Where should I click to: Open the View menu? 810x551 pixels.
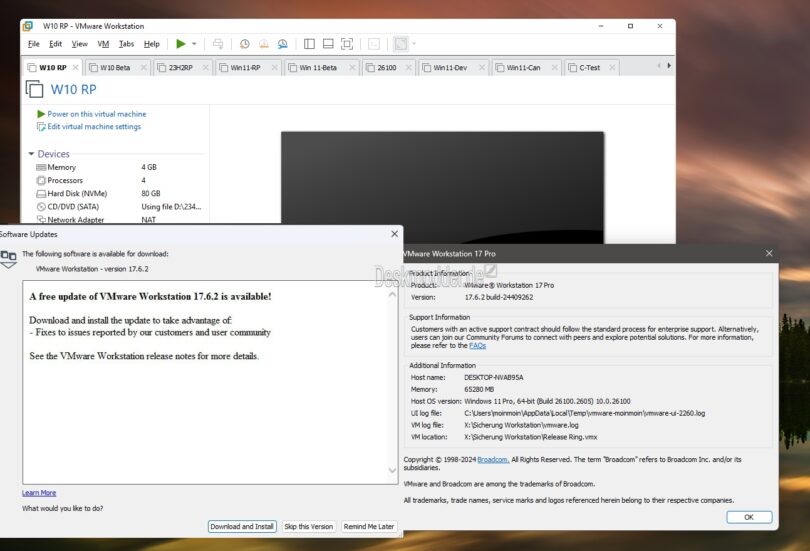tap(80, 44)
